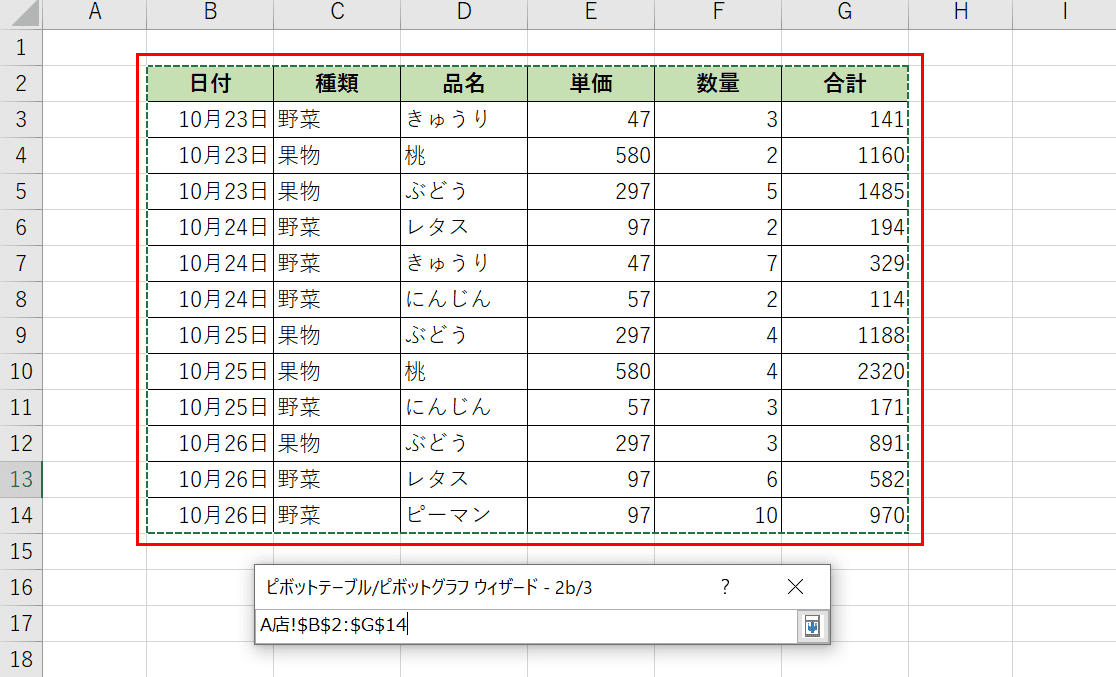Select the cell with total 329
The height and width of the screenshot is (677, 1116).
845,263
